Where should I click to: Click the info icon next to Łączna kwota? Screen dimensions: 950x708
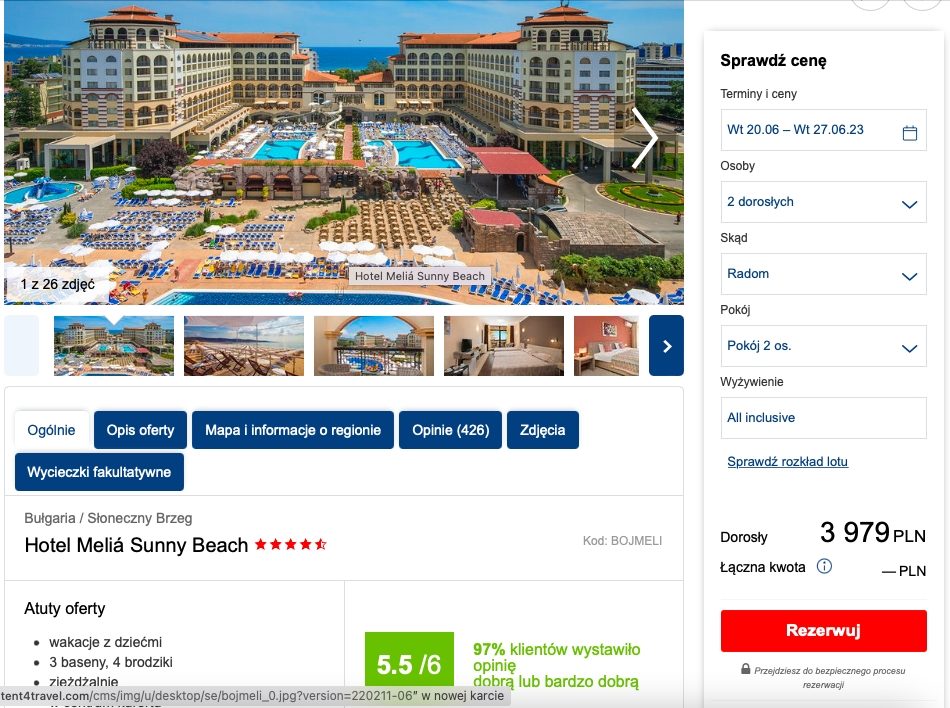pos(824,566)
